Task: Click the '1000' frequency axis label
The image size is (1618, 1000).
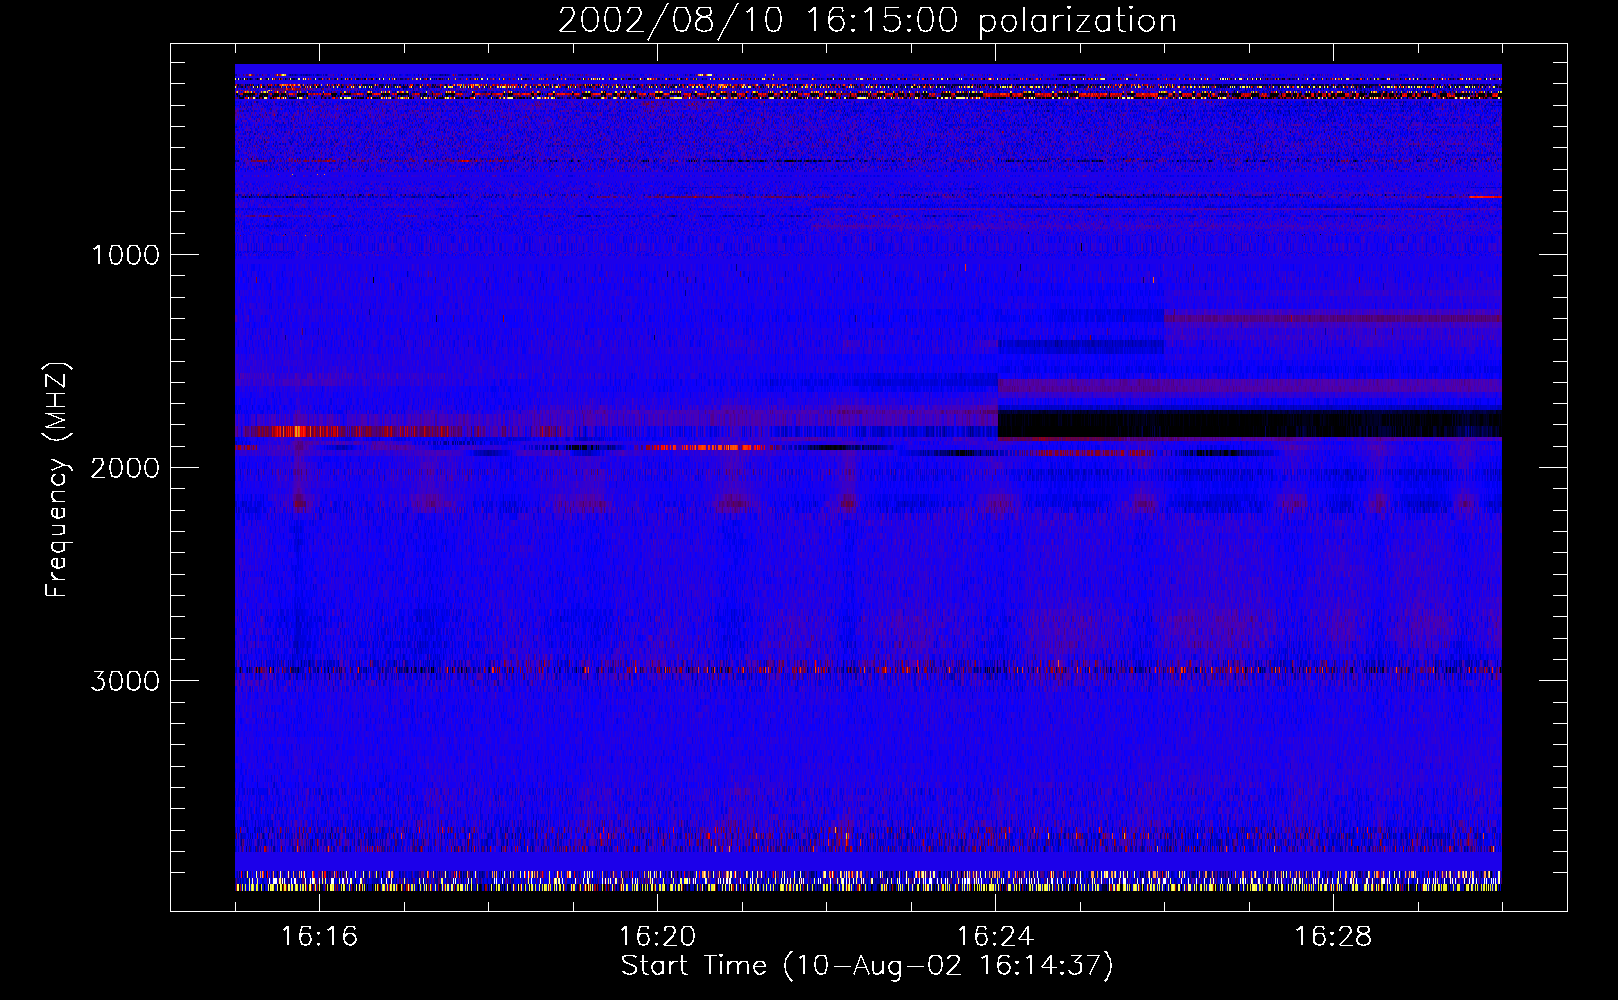Action: (x=125, y=255)
